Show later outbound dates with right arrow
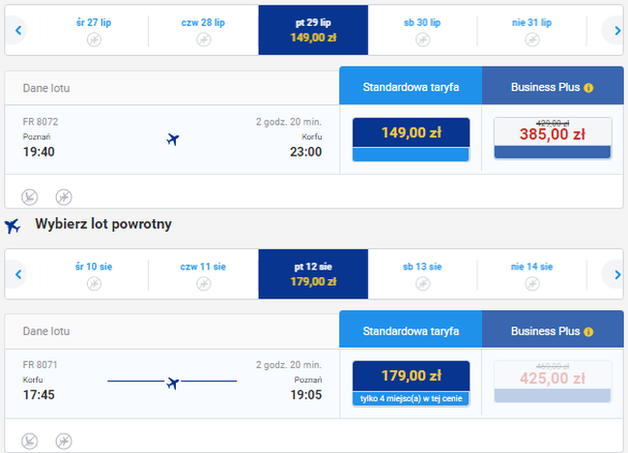The height and width of the screenshot is (453, 628). pyautogui.click(x=614, y=31)
